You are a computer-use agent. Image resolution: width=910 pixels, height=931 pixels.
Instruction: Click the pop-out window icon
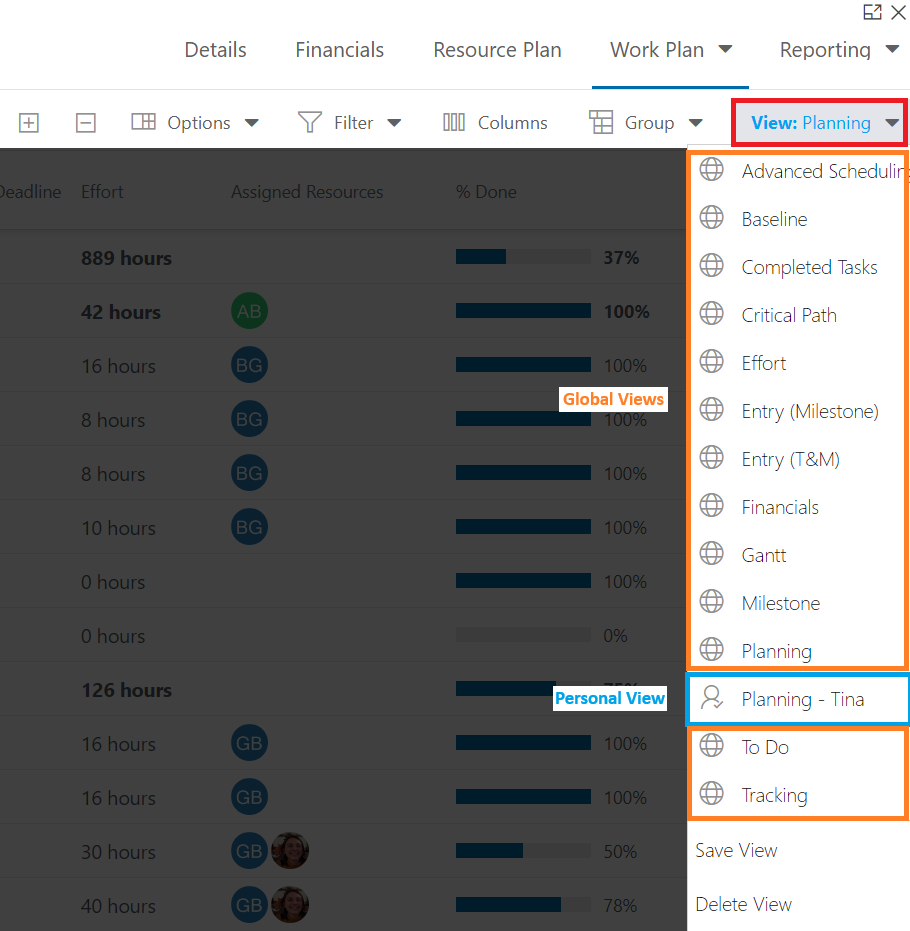click(x=872, y=12)
